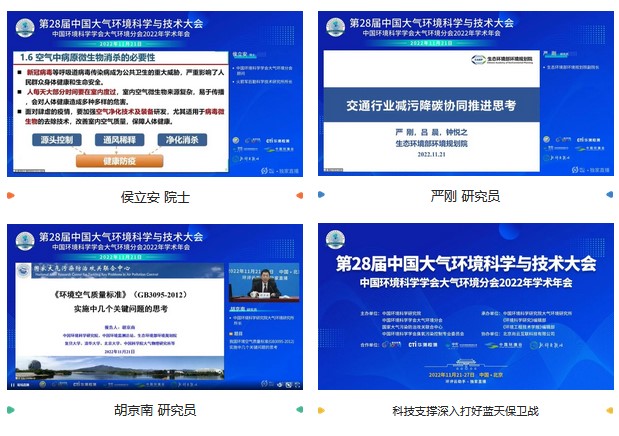Click the caption '胡京南 研究员'
This screenshot has height=436, width=619.
coord(155,410)
